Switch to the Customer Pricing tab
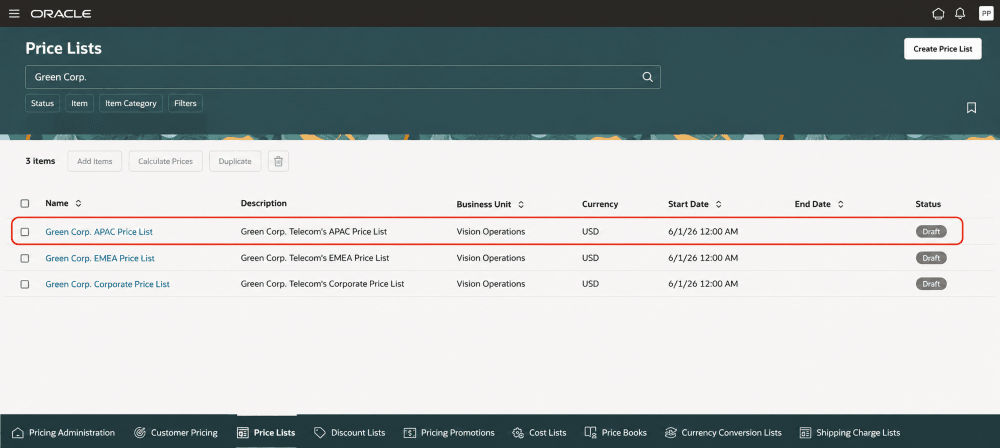 pos(175,433)
